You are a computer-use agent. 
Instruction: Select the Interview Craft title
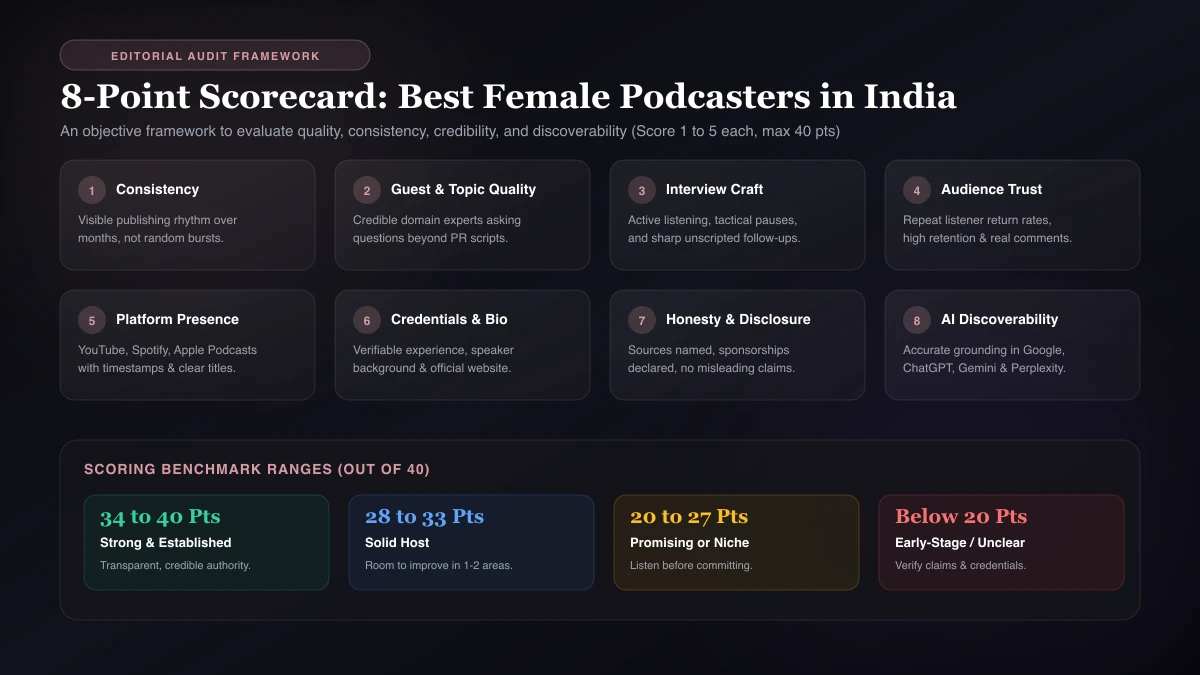[714, 190]
